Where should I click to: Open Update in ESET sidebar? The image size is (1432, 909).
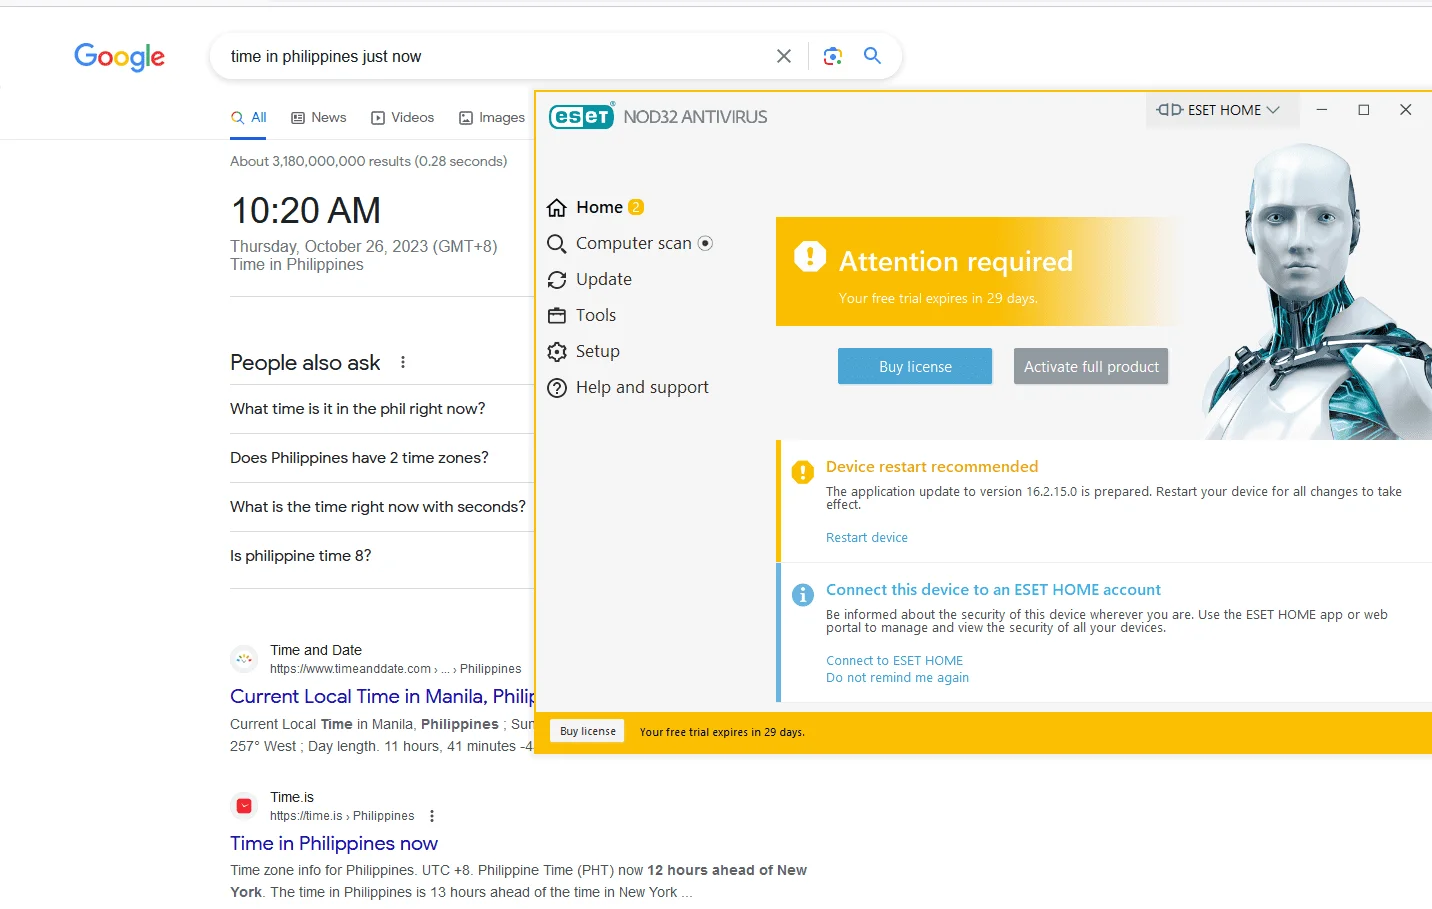tap(603, 279)
